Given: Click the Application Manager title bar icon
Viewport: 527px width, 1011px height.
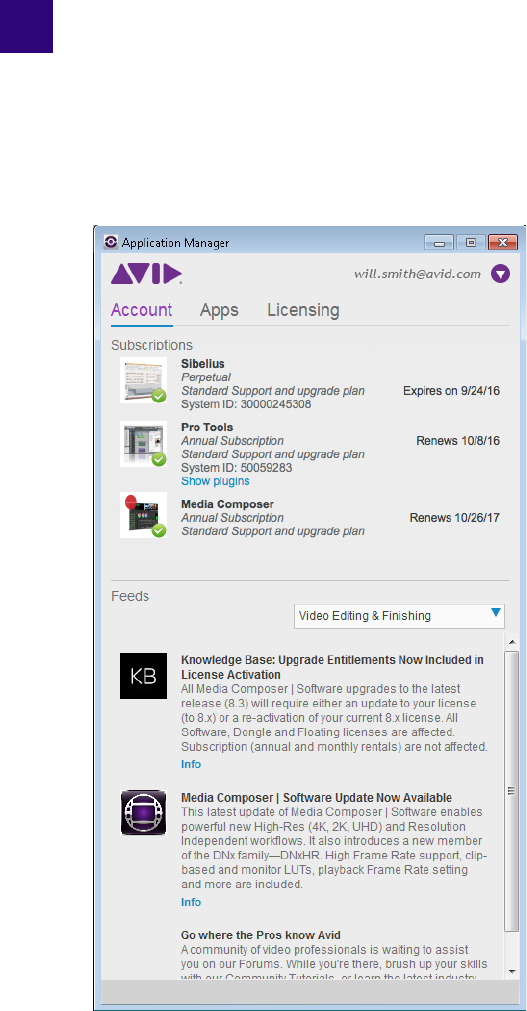Looking at the screenshot, I should 111,242.
